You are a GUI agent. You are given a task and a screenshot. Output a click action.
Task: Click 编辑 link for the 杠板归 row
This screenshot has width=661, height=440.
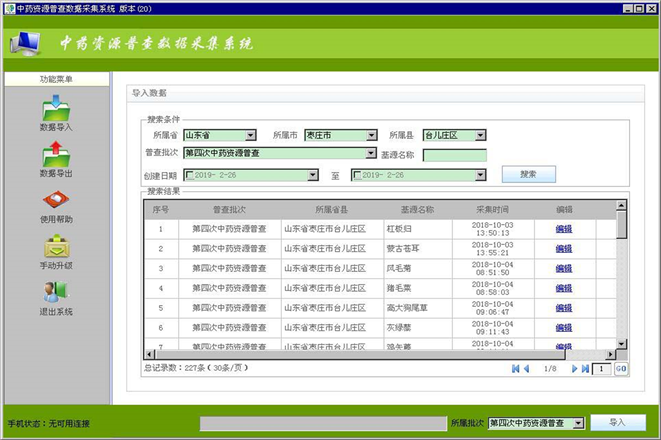tap(564, 229)
